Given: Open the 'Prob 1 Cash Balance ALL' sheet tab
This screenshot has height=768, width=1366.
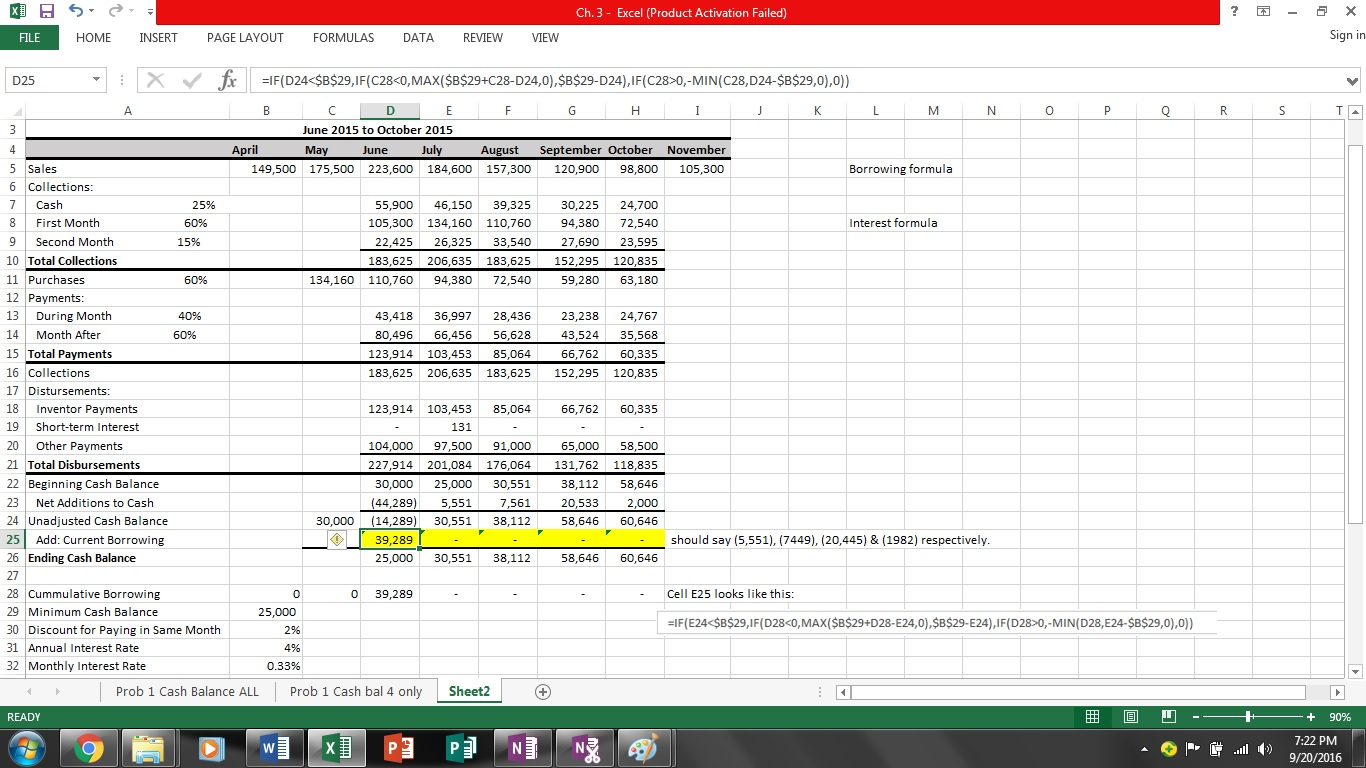Looking at the screenshot, I should coord(187,691).
